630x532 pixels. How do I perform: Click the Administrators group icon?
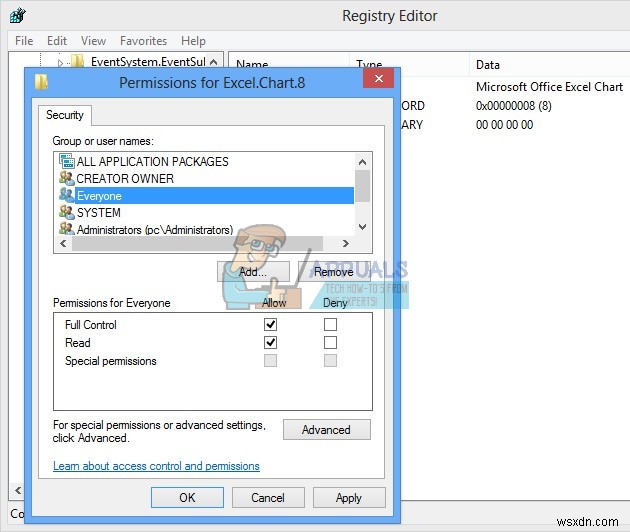(x=67, y=229)
